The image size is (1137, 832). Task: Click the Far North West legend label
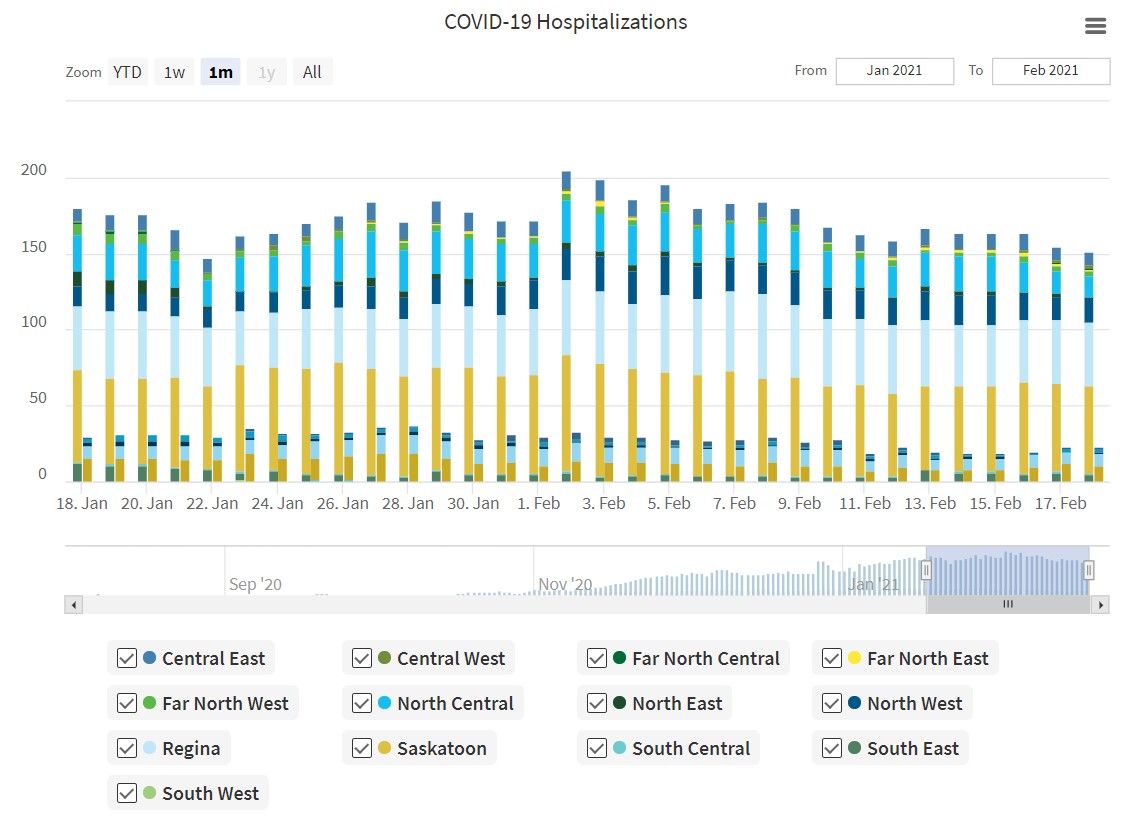[x=226, y=704]
